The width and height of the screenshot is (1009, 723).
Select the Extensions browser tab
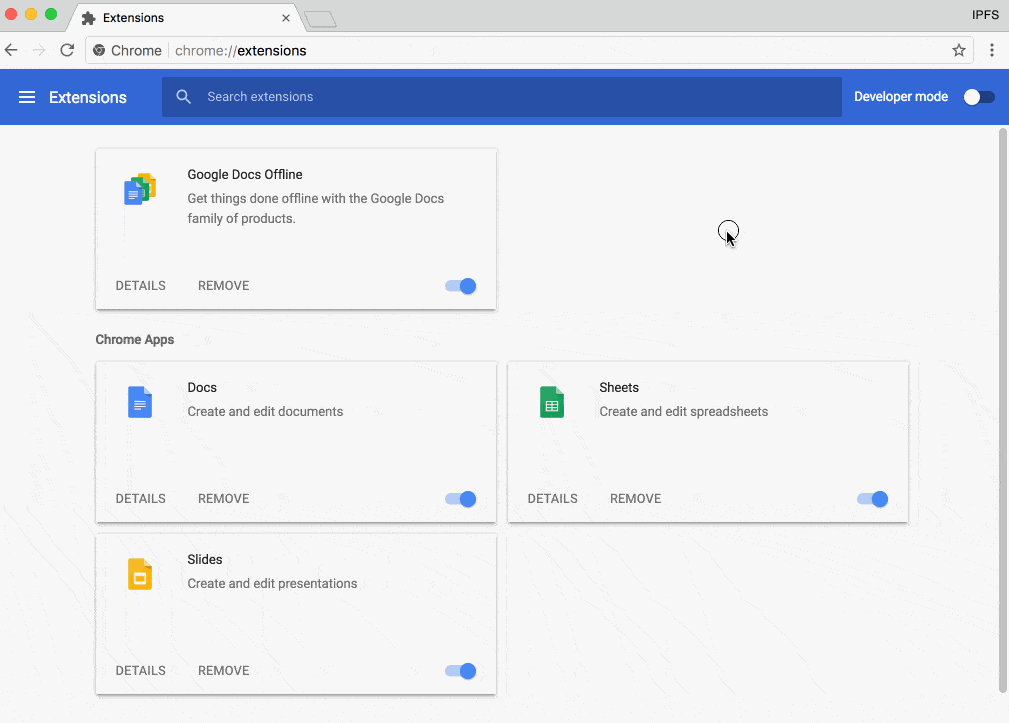pos(180,18)
